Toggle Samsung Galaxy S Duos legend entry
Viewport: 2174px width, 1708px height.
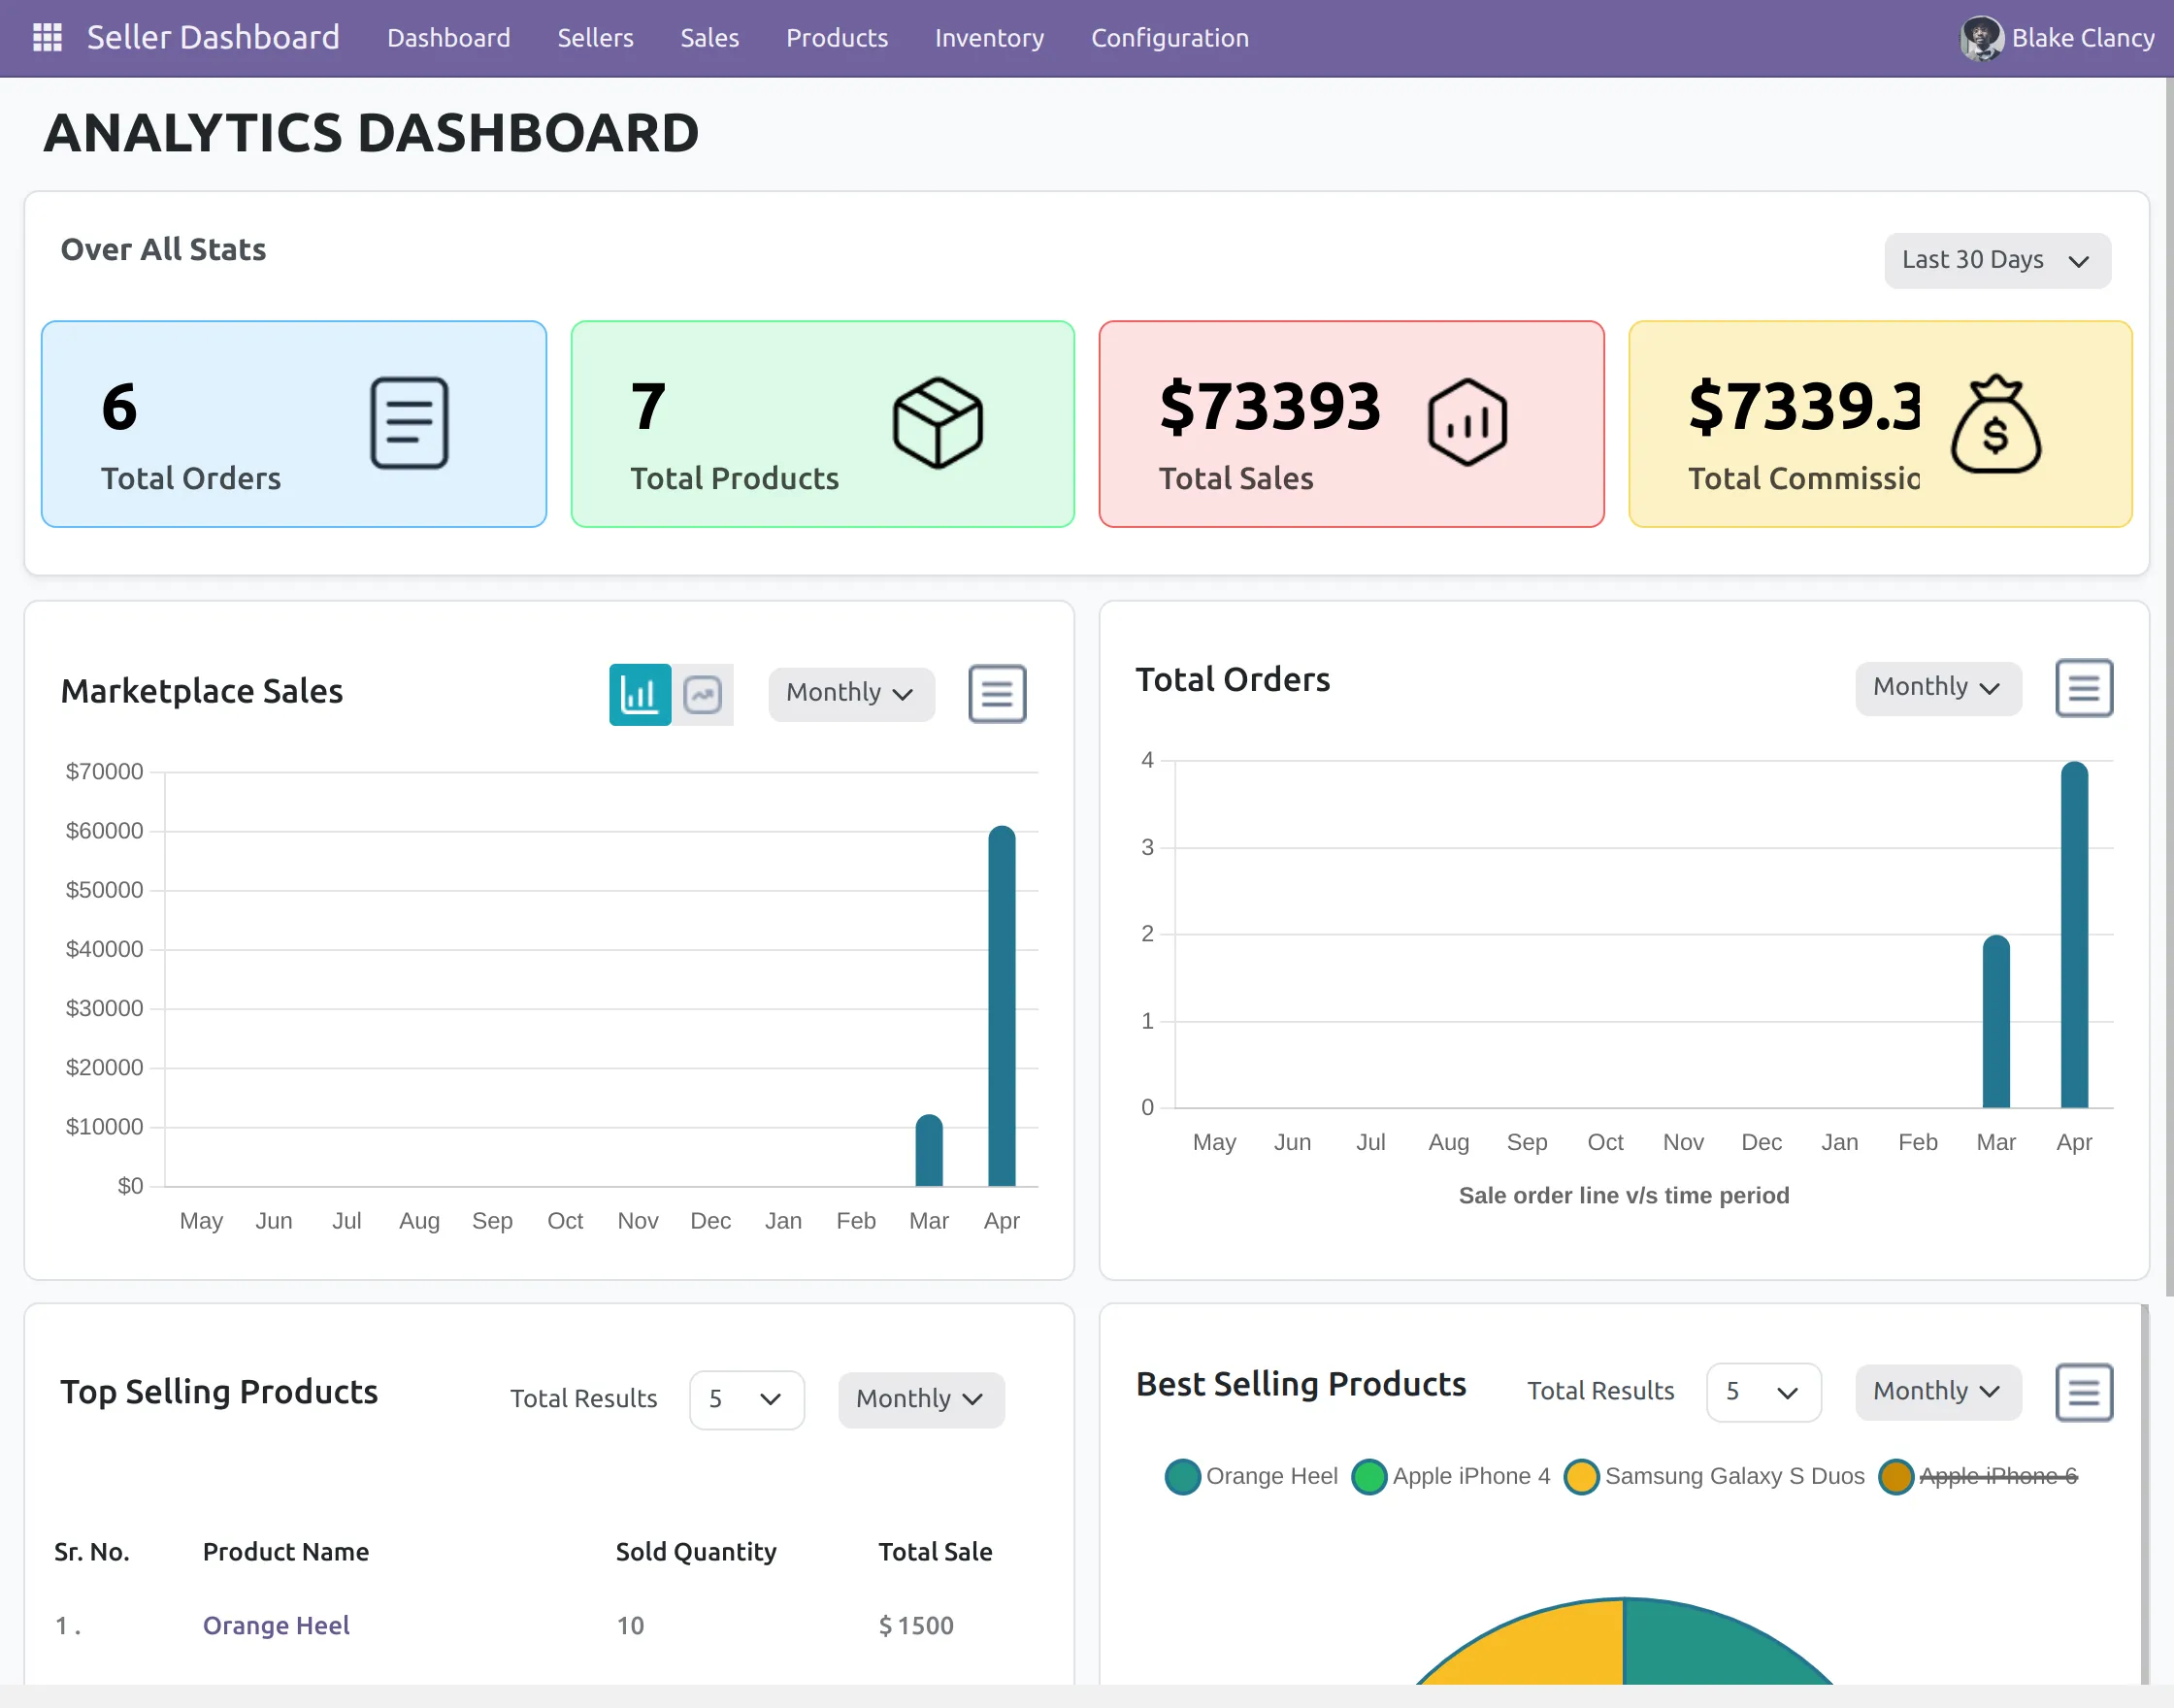click(x=1734, y=1476)
